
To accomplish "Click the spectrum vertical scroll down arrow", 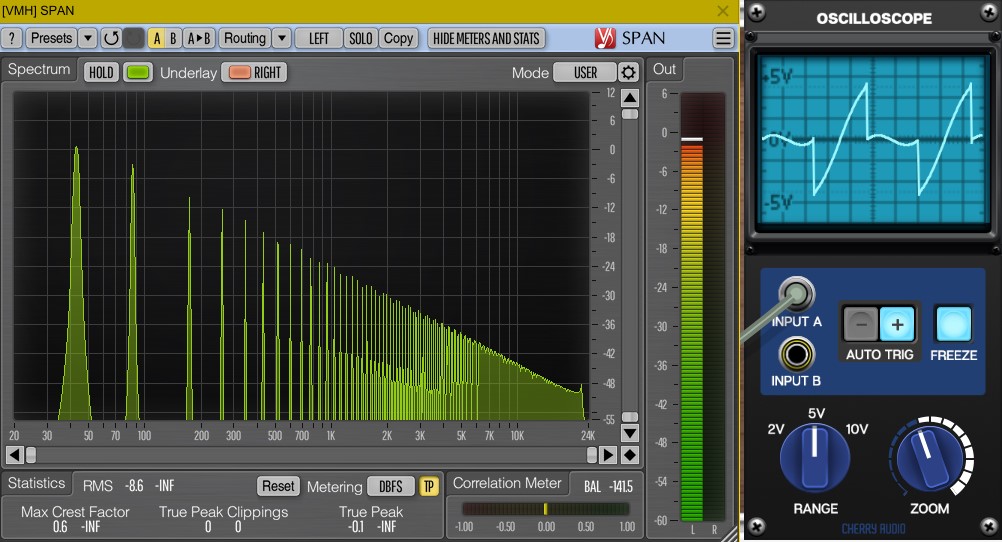I will tap(629, 433).
